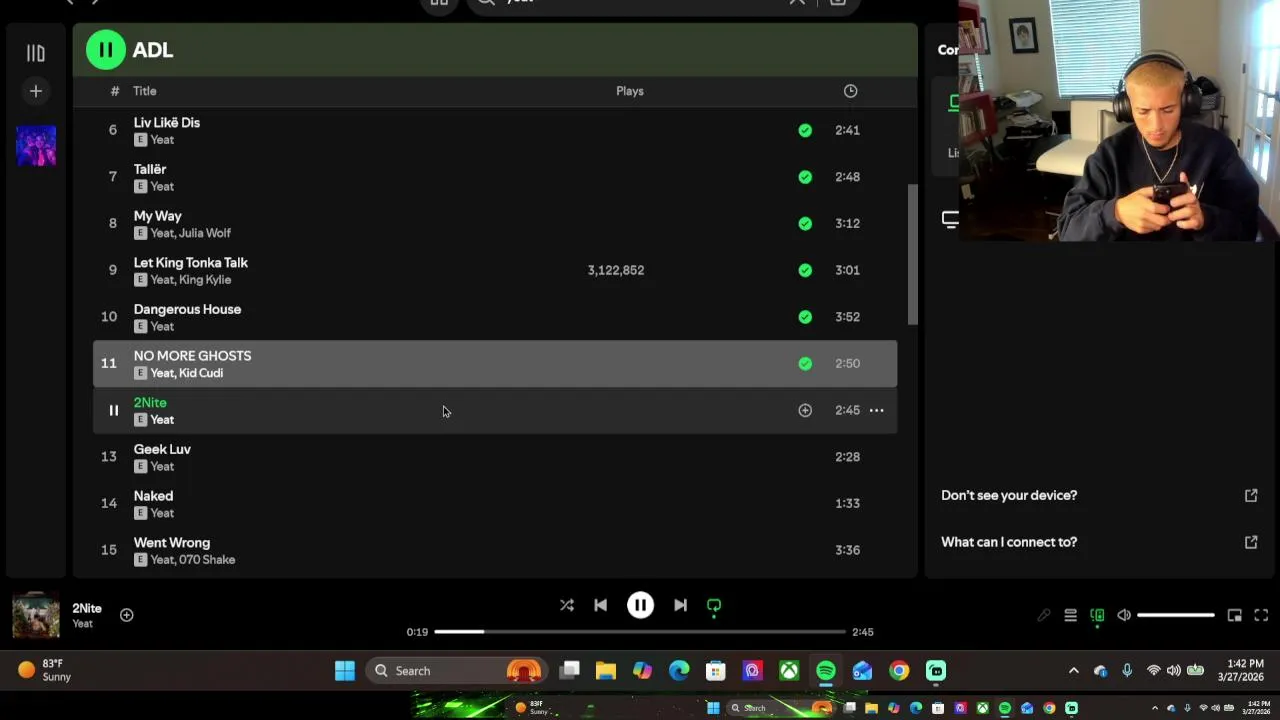Open the Windows Start menu

coord(345,671)
